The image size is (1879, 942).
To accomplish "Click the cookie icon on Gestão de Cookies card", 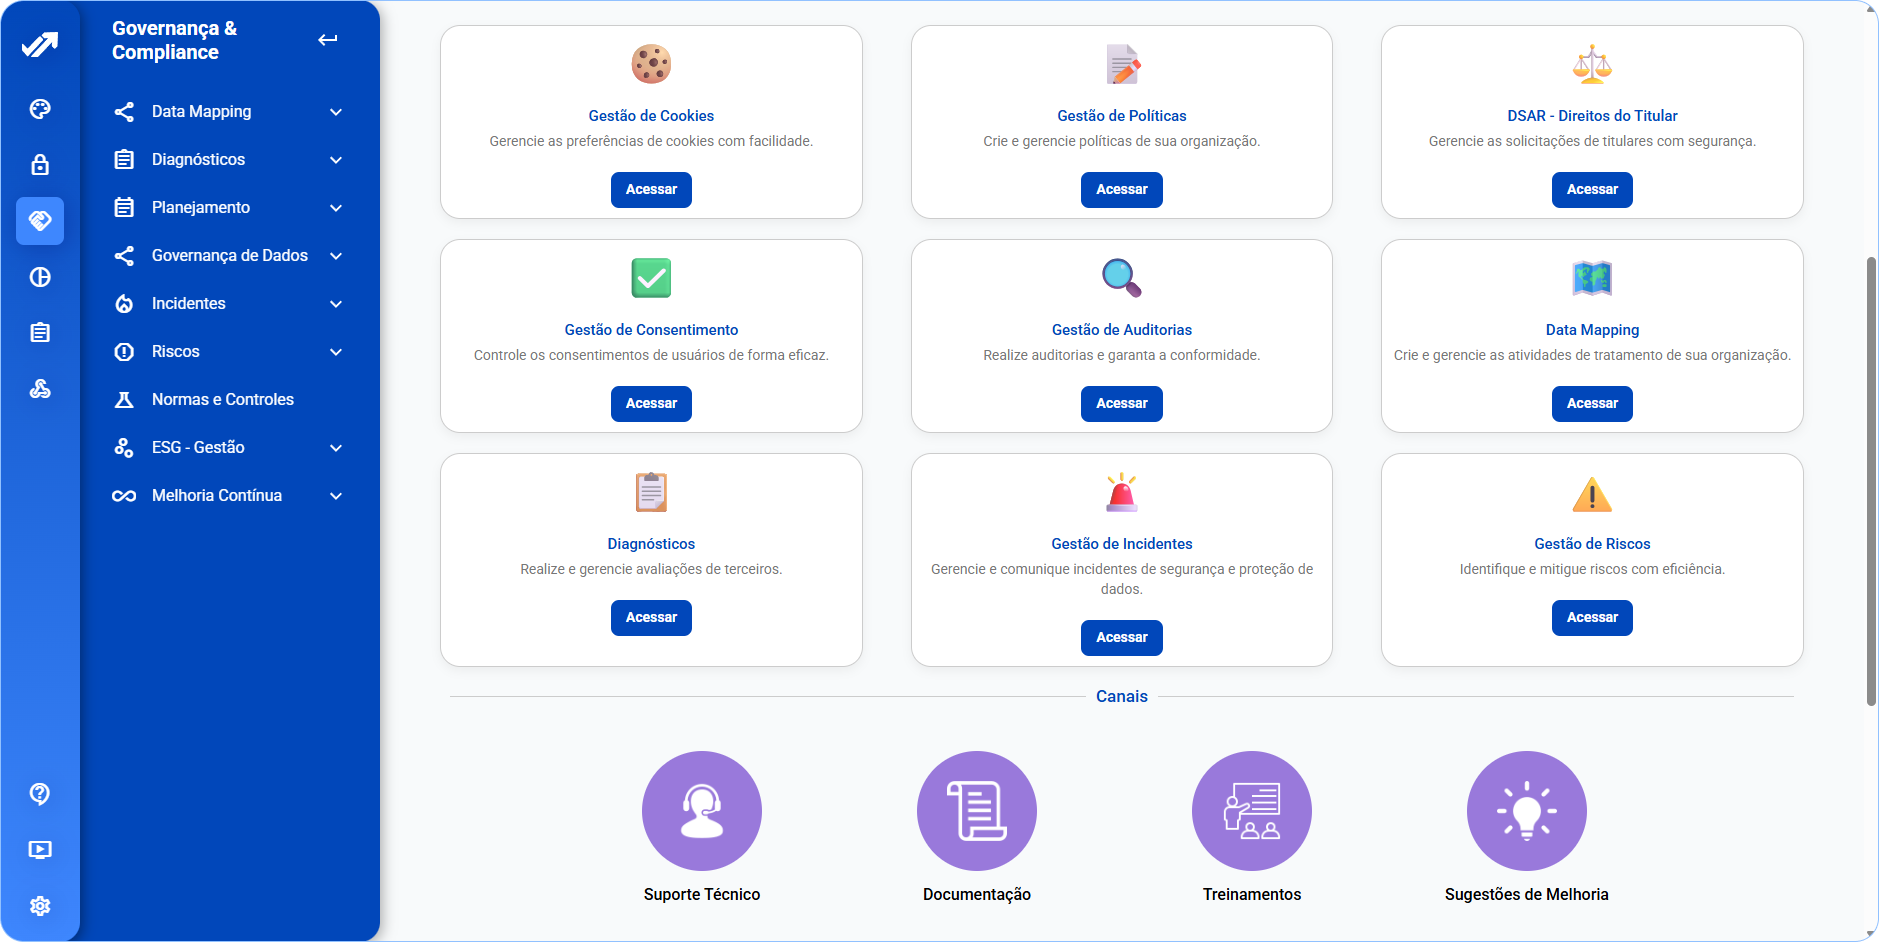I will (651, 64).
